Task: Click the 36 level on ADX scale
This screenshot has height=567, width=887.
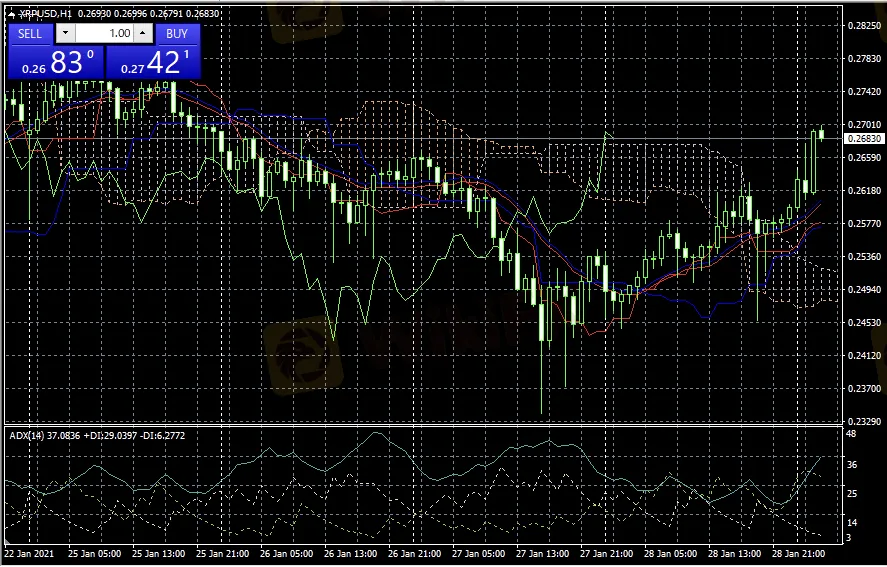Action: [x=851, y=465]
